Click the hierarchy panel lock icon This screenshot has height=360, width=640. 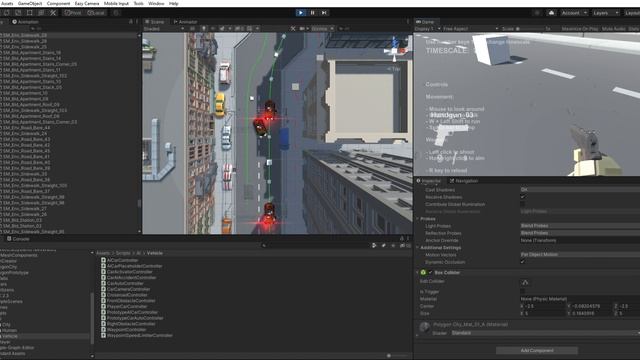[x=131, y=22]
